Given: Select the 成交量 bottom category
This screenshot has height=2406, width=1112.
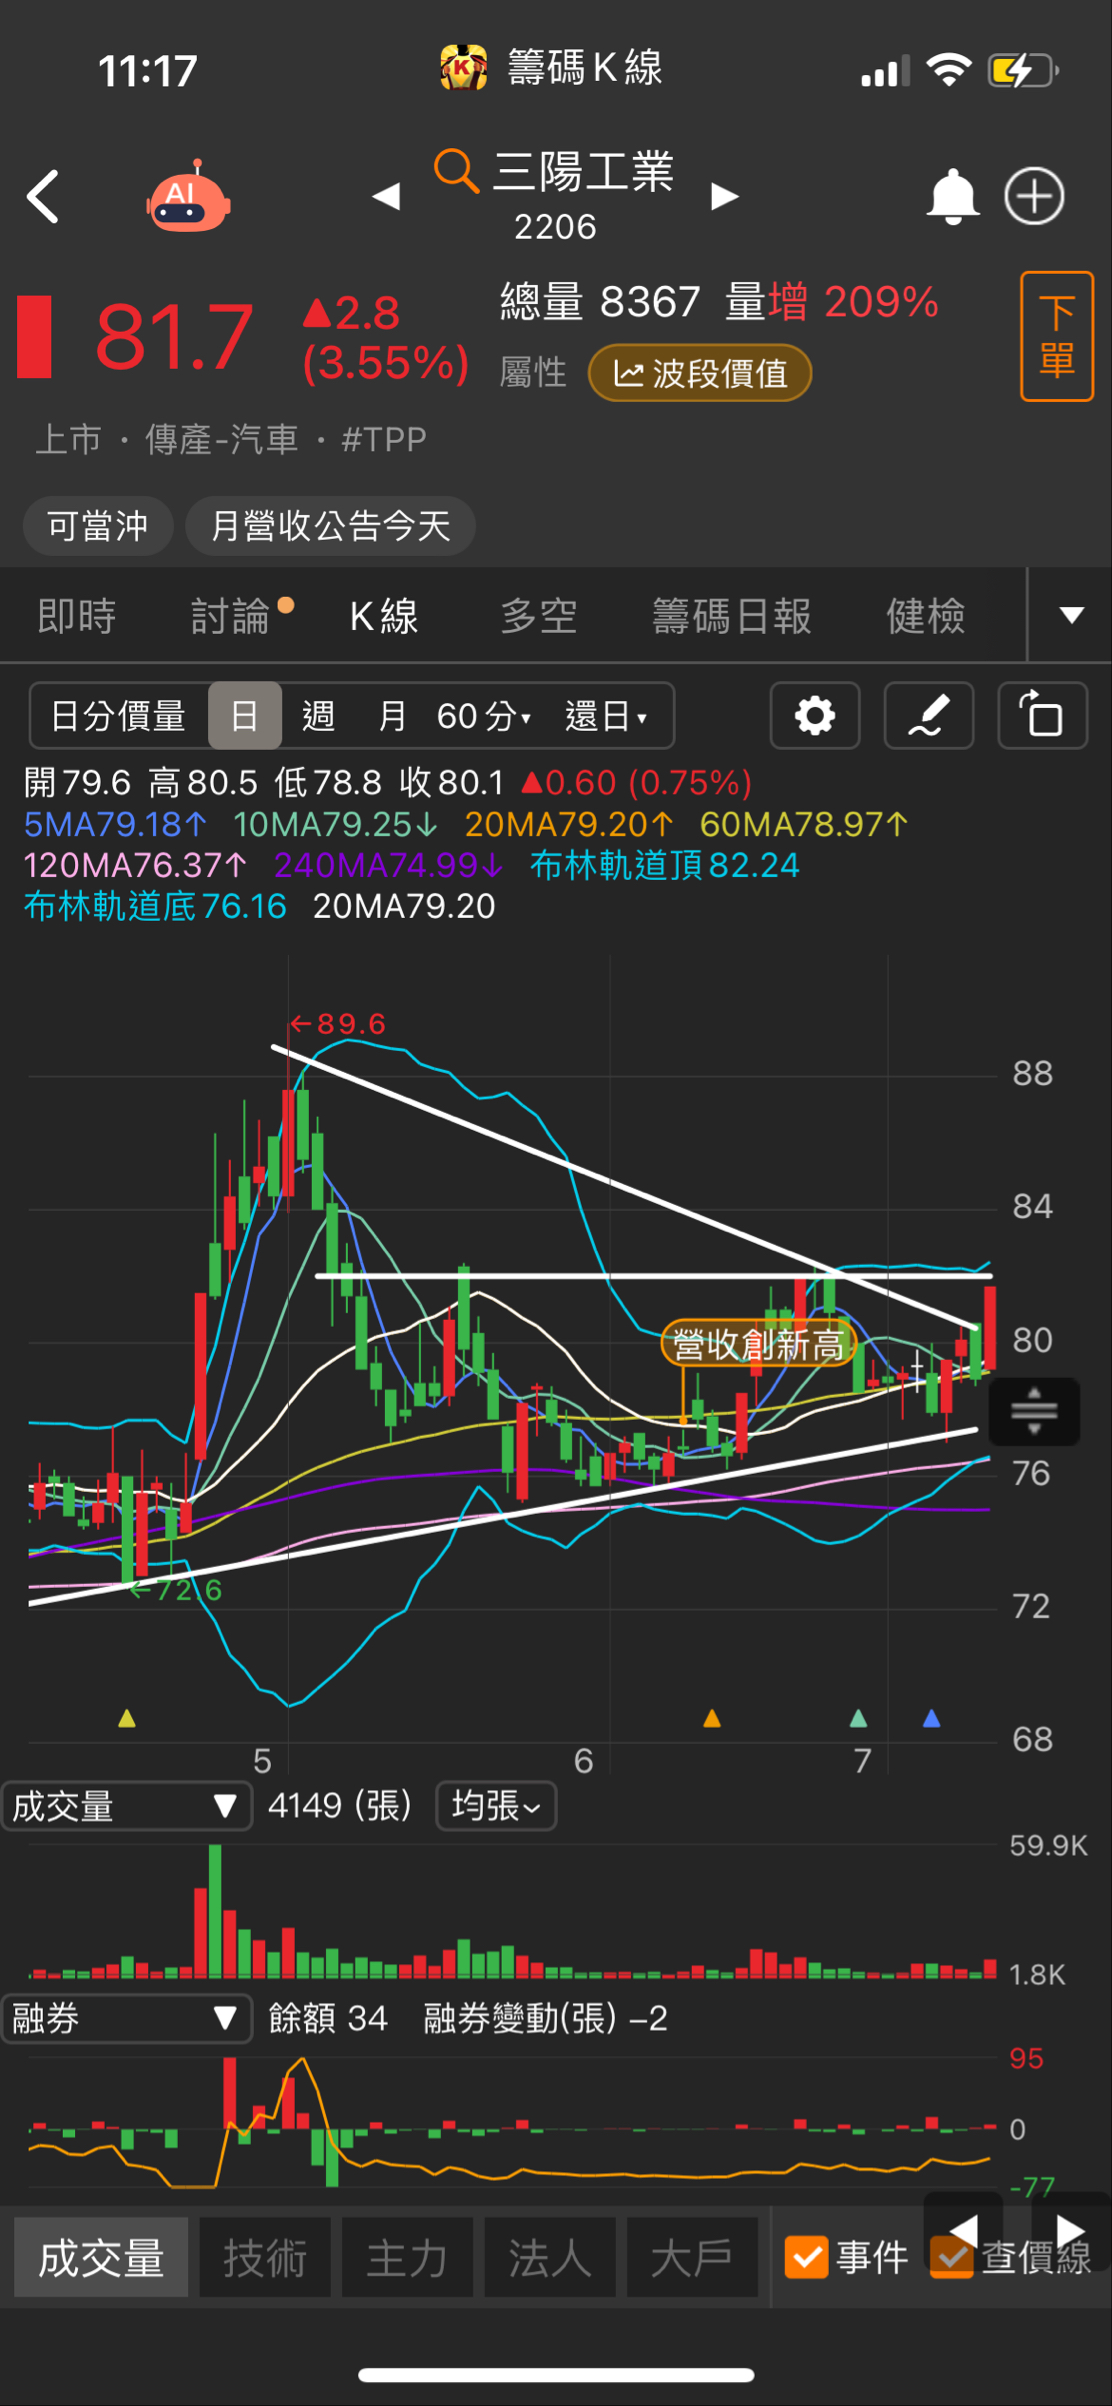Looking at the screenshot, I should coord(101,2258).
